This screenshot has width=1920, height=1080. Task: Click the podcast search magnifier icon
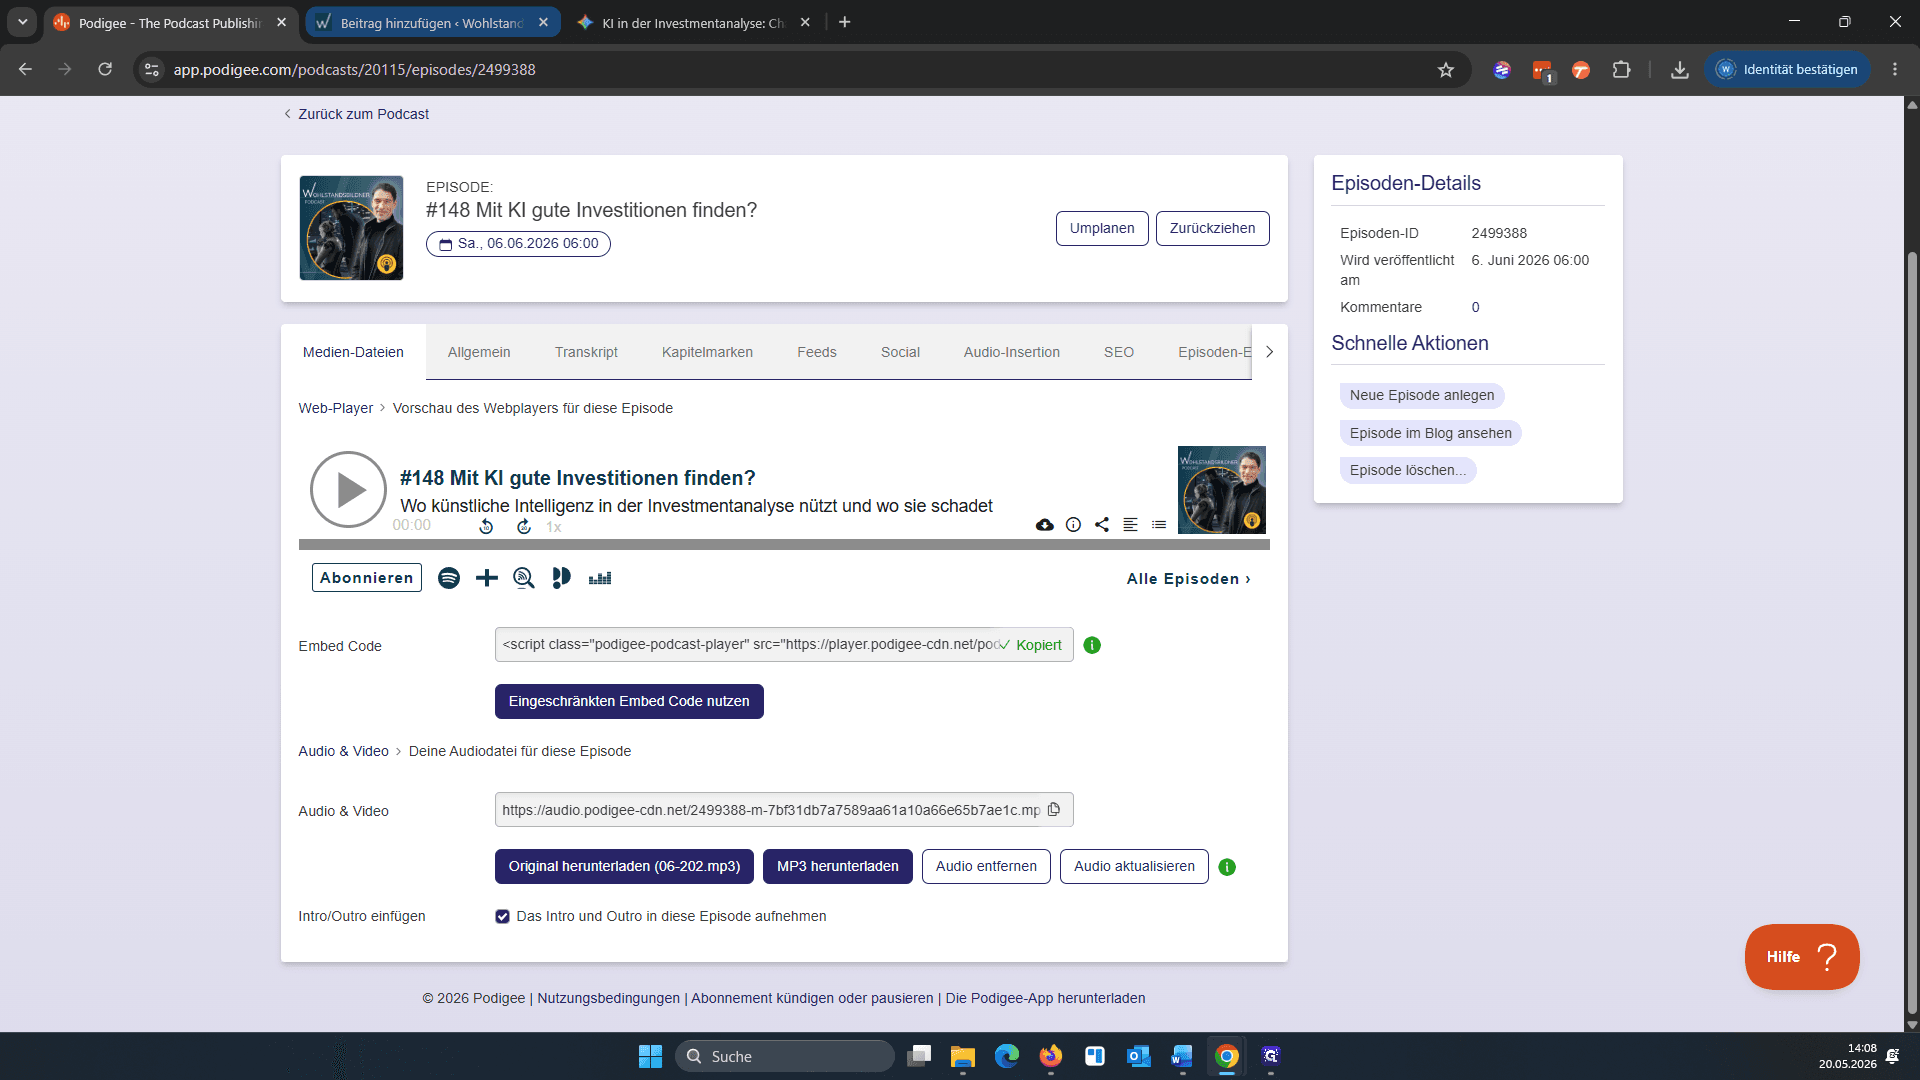click(x=524, y=578)
